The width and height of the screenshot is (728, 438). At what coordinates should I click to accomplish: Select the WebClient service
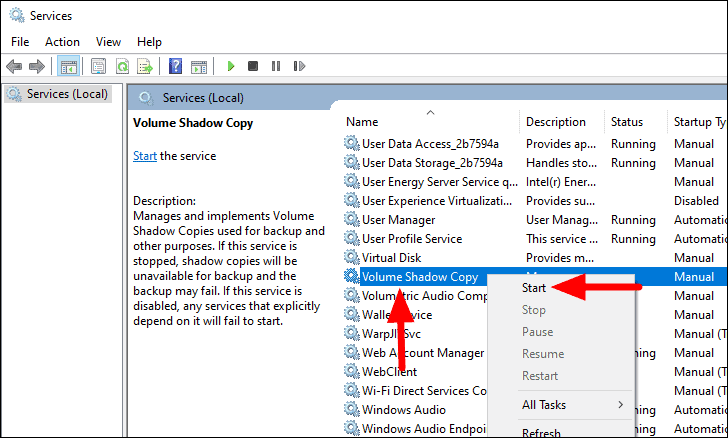[389, 372]
